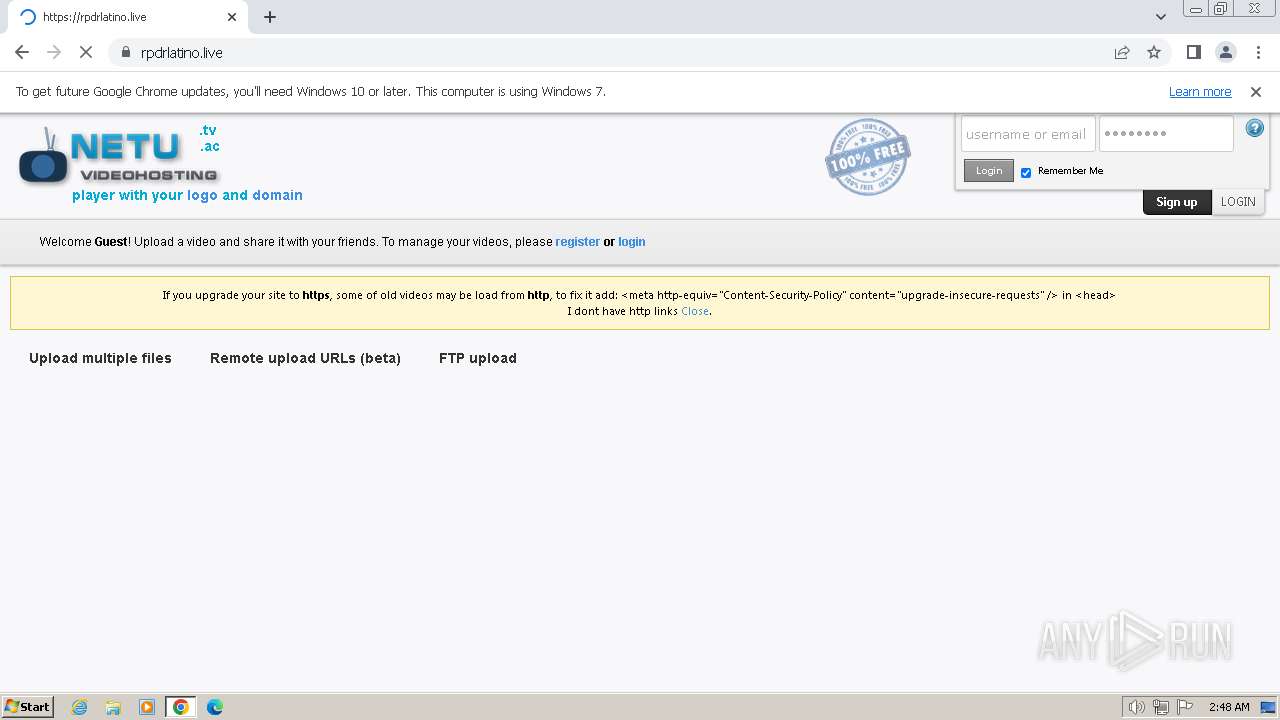Submit the gray Login button
This screenshot has height=720, width=1280.
point(989,171)
